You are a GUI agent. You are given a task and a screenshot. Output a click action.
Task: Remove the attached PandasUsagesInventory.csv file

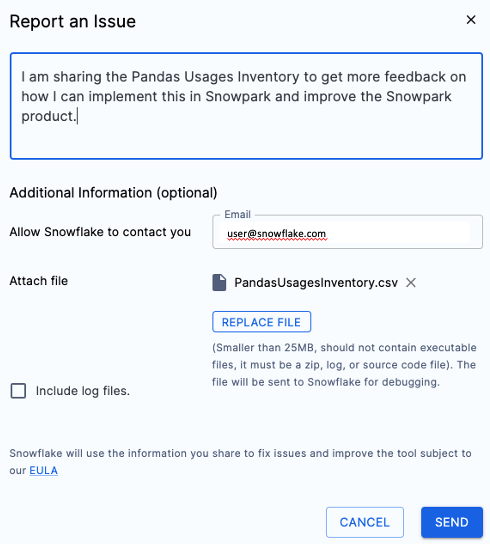(411, 283)
